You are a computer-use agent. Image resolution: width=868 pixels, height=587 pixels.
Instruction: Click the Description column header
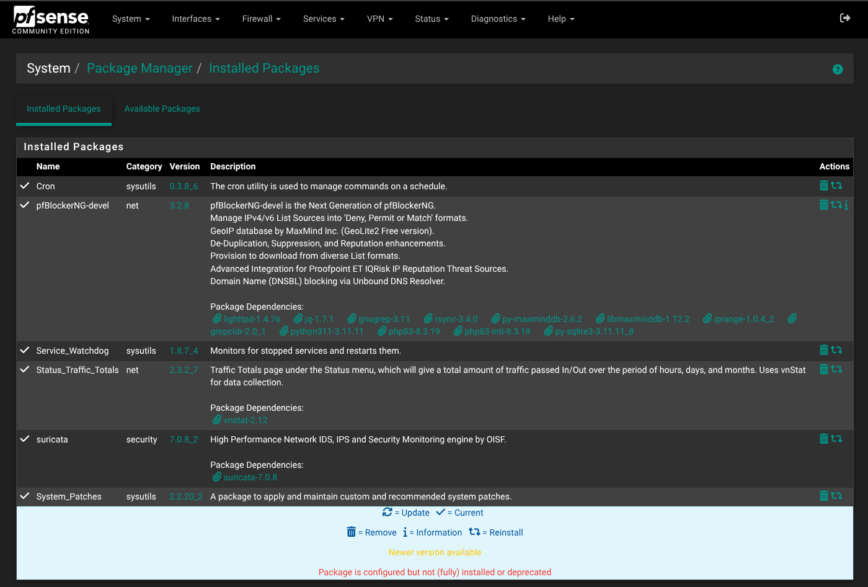point(232,166)
